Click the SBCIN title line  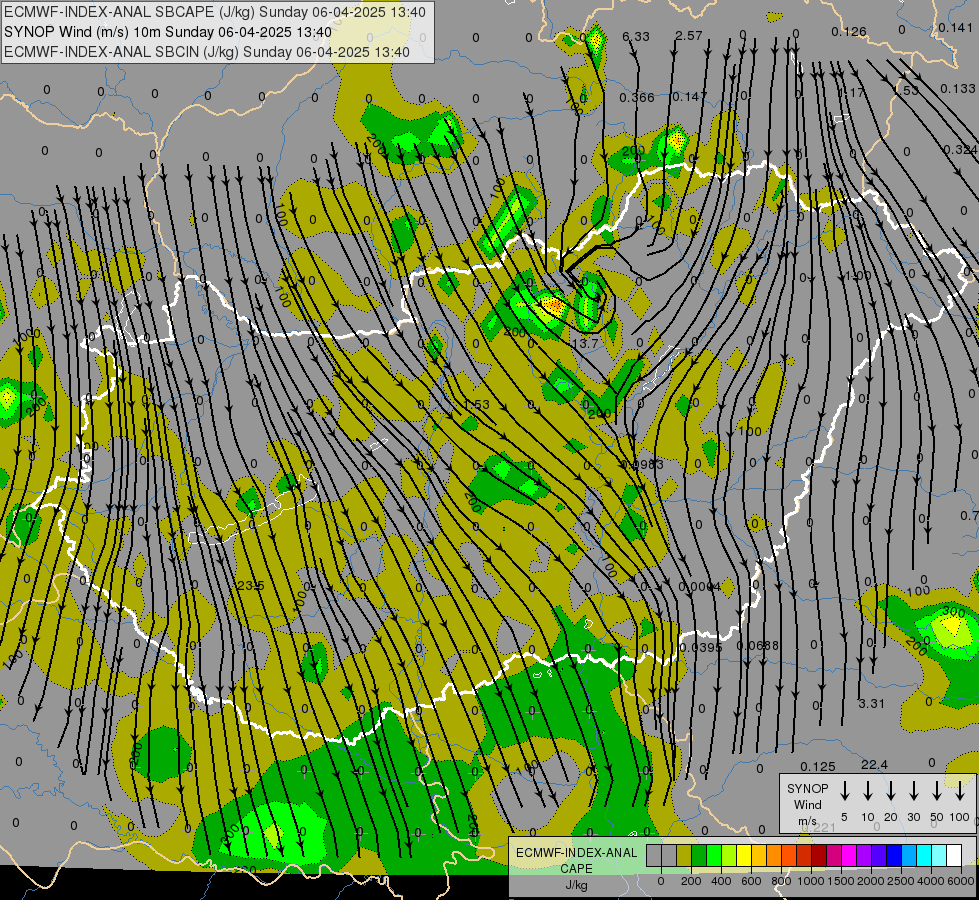(x=207, y=52)
